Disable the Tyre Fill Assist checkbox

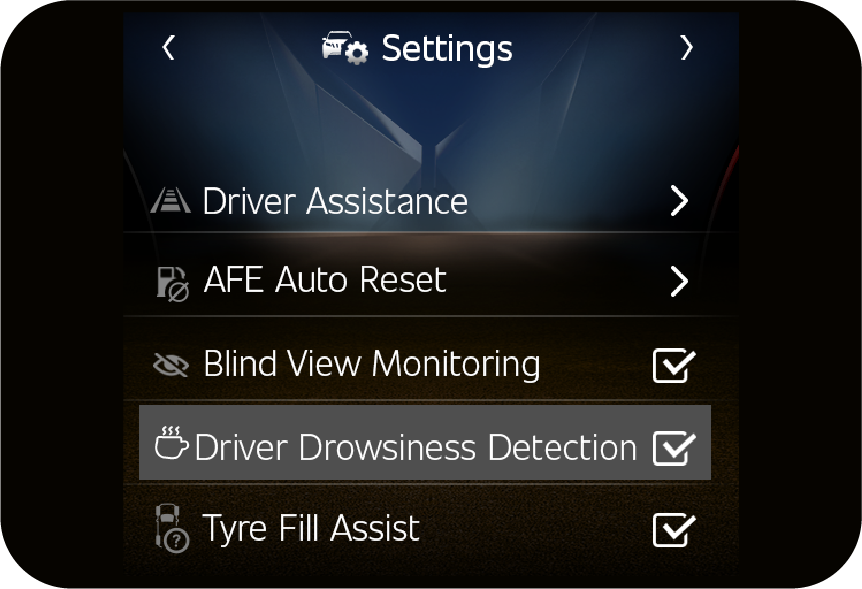click(674, 530)
